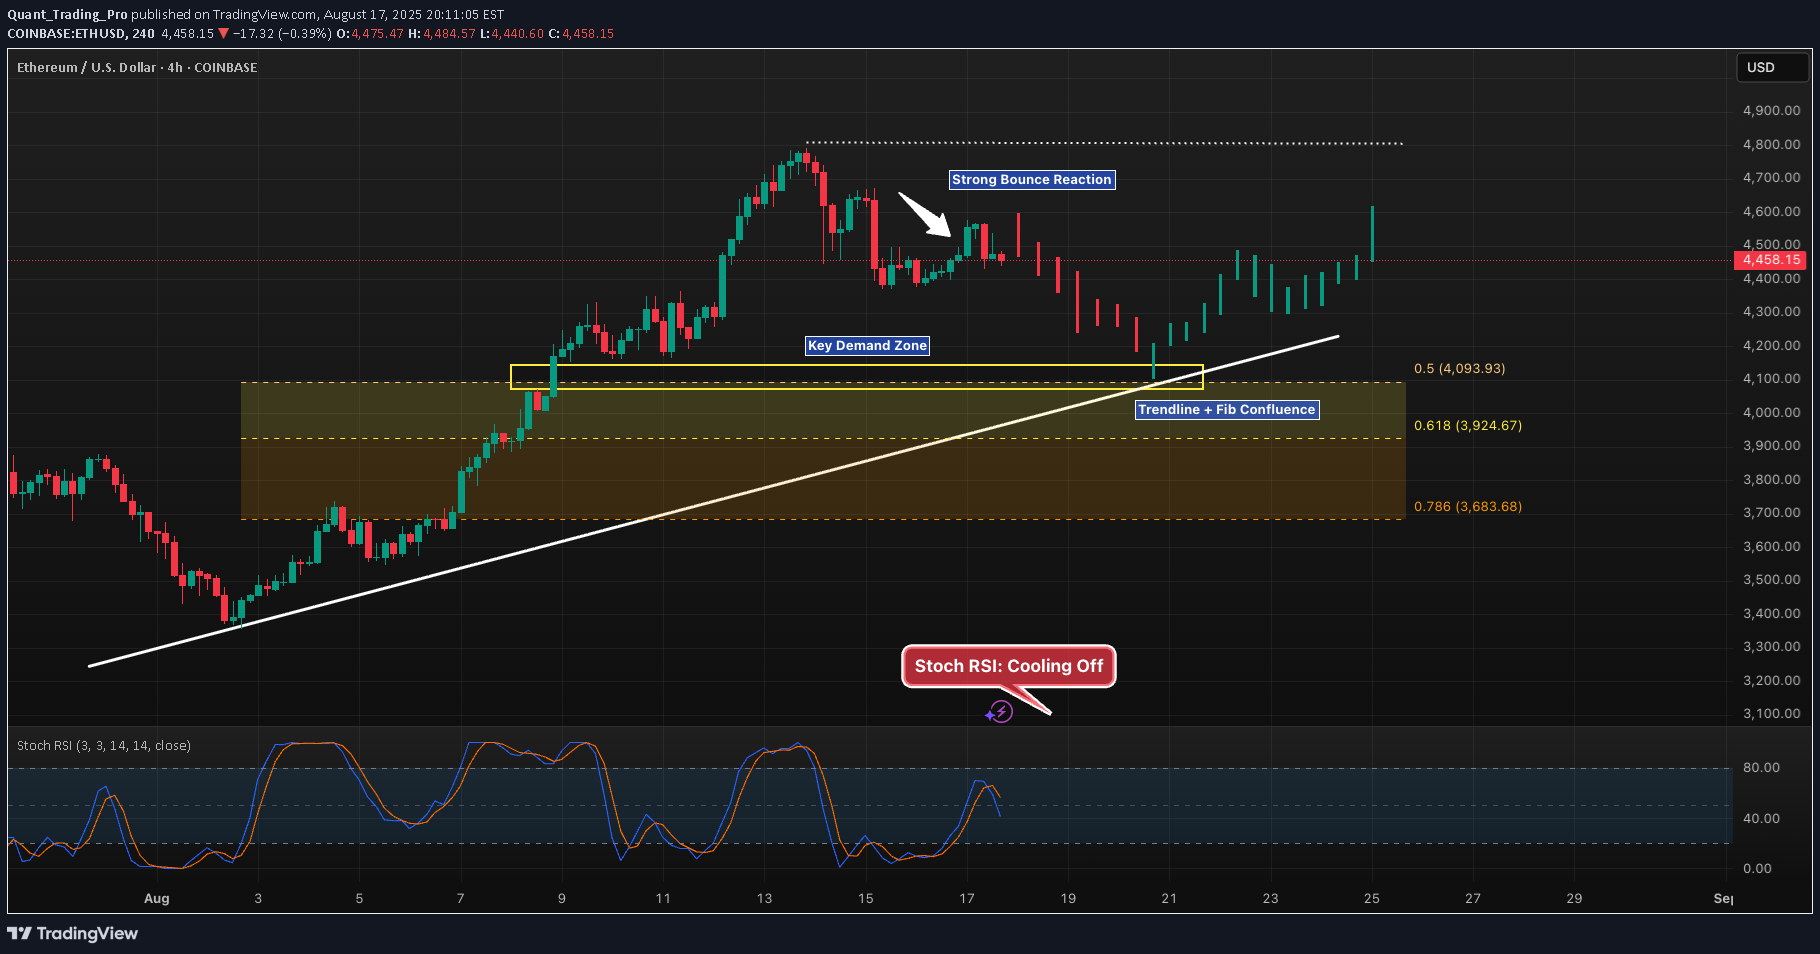Click the purple lightning bolt idea icon

tap(1000, 712)
